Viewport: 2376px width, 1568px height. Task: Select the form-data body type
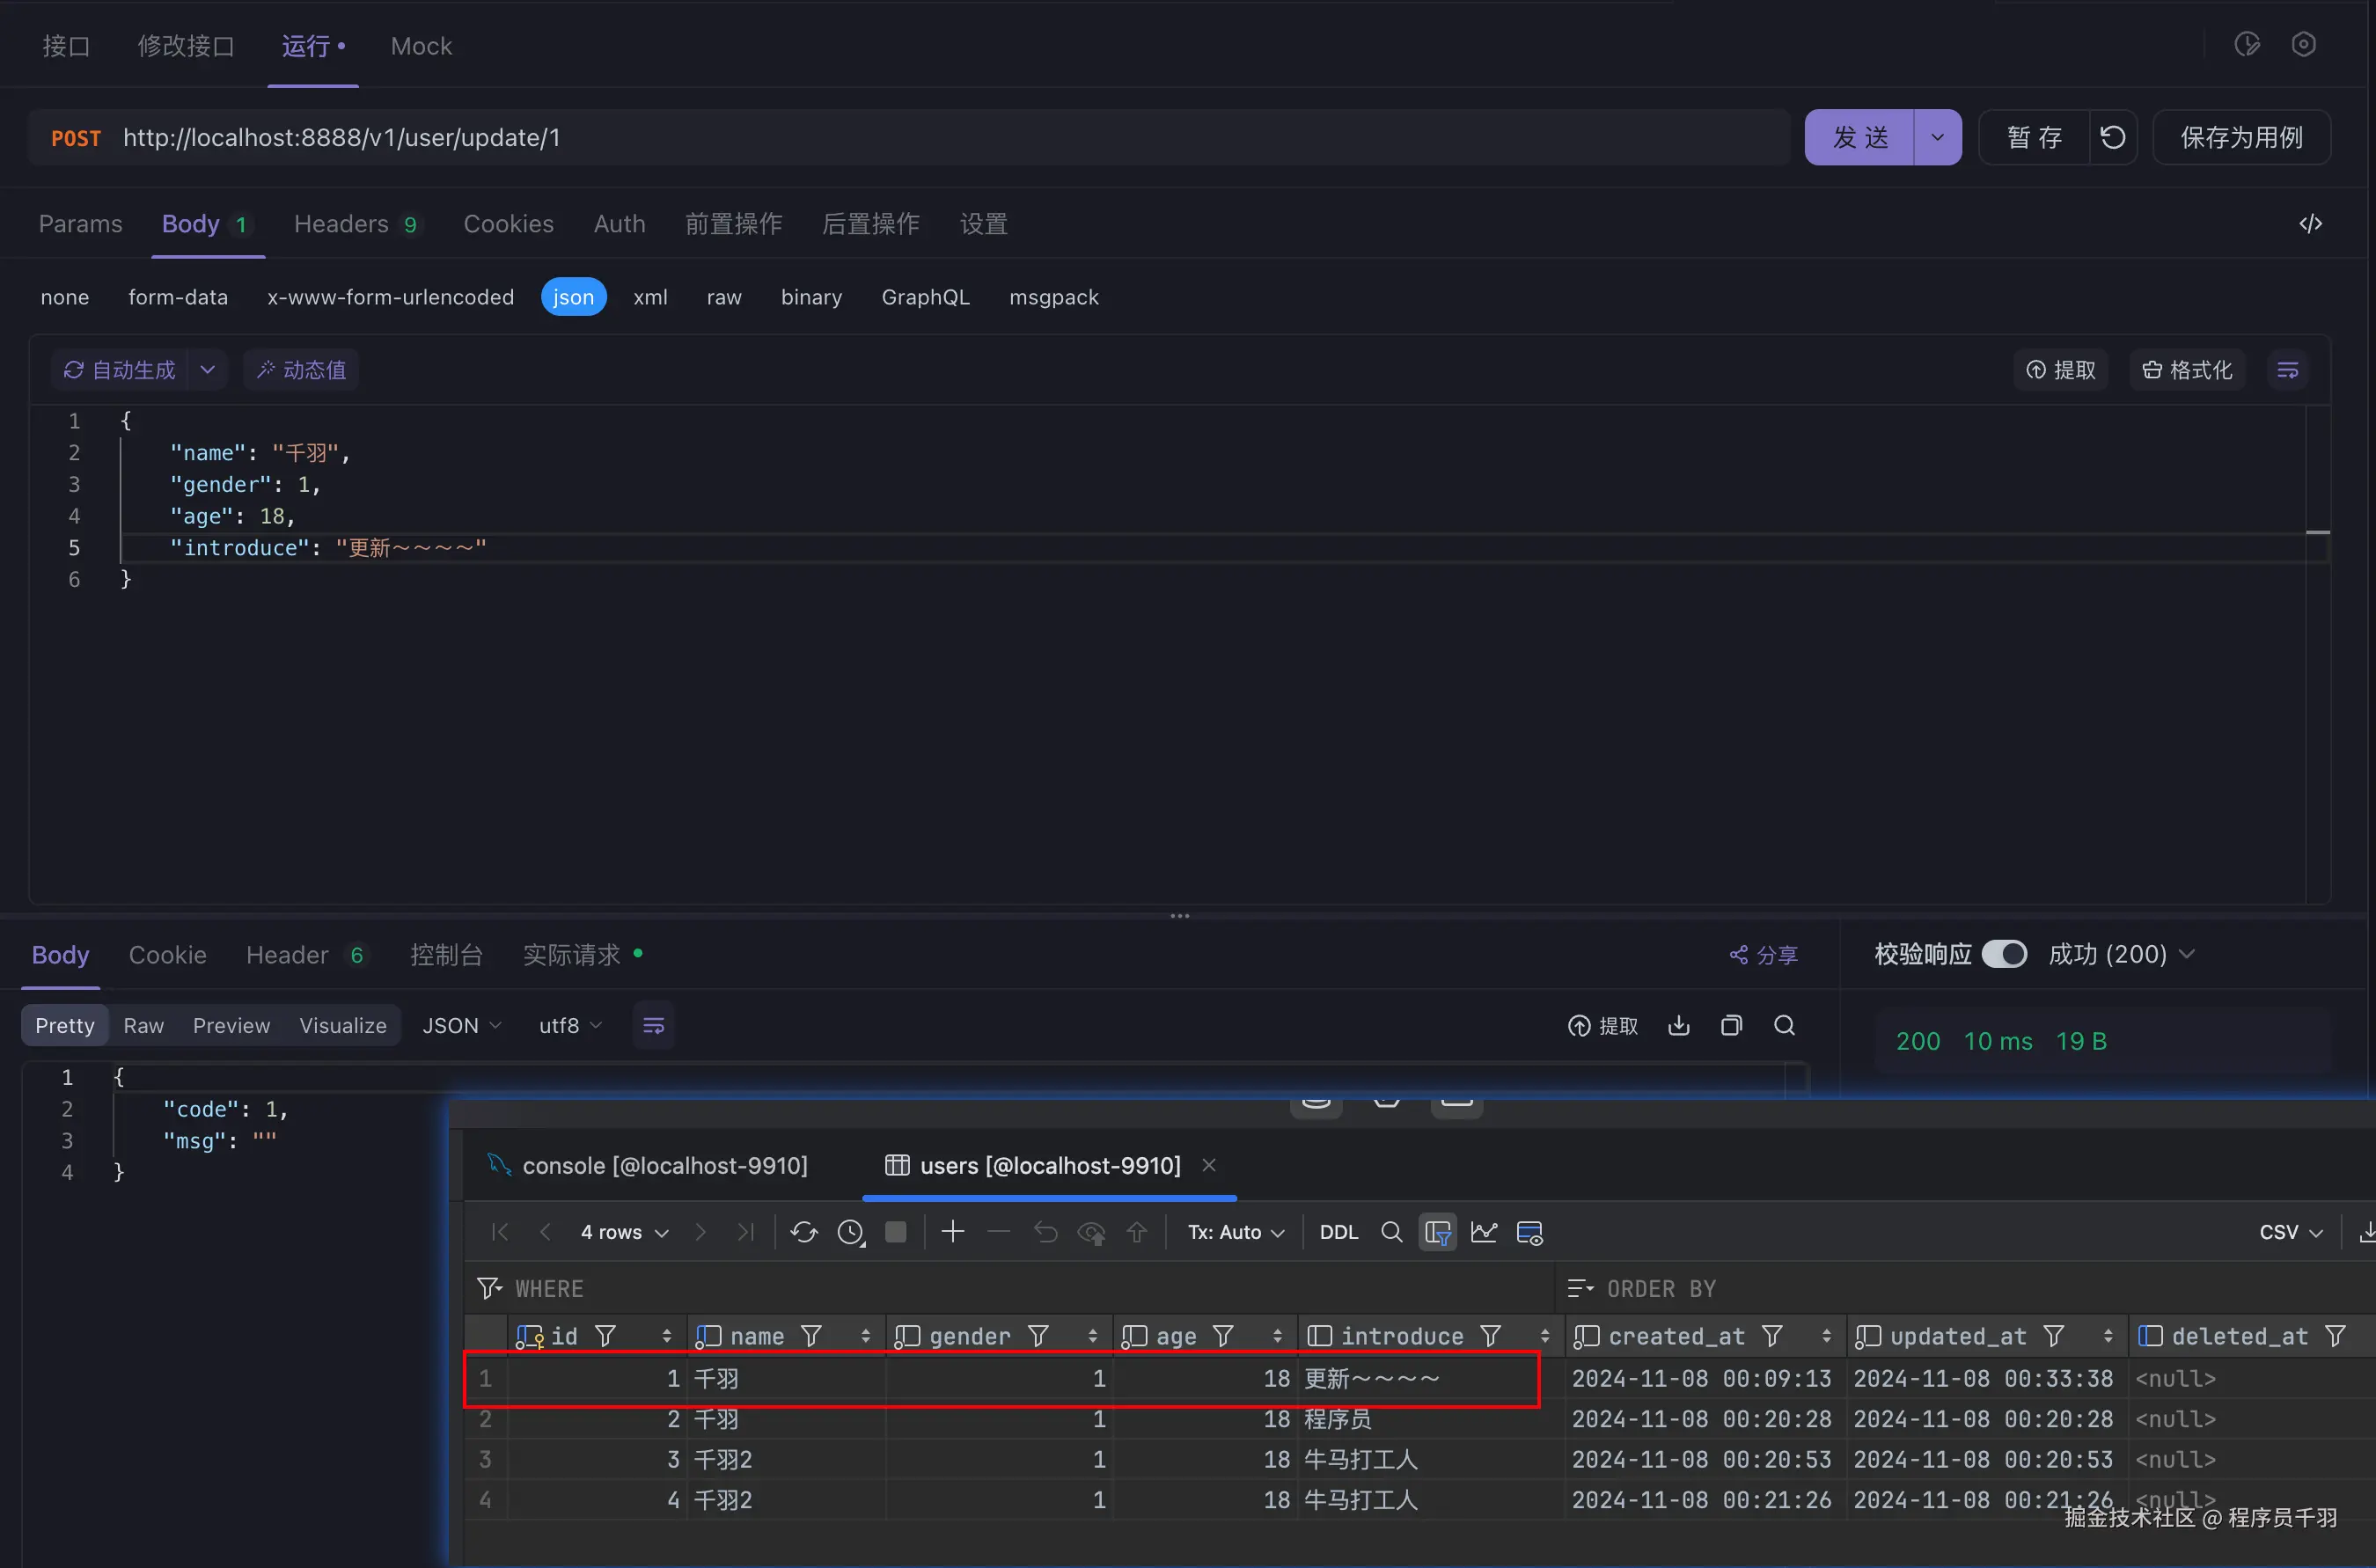tap(178, 297)
